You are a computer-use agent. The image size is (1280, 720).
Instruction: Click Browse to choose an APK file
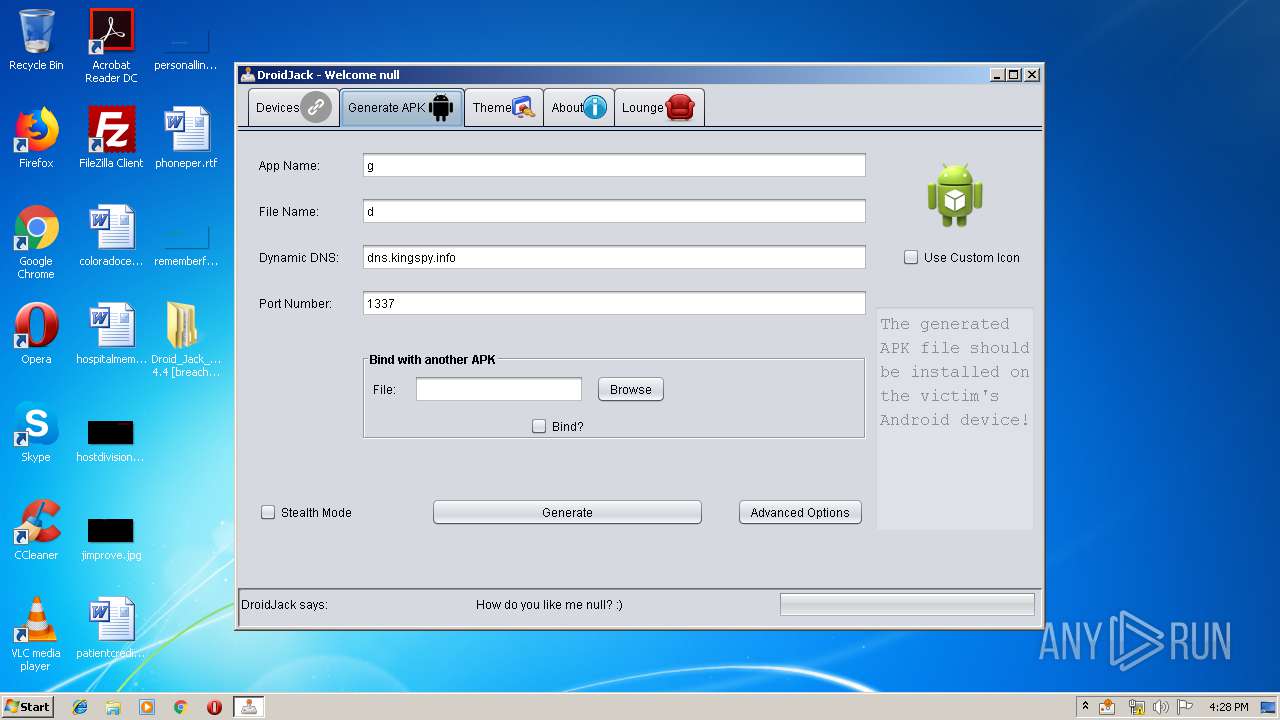[x=631, y=389]
